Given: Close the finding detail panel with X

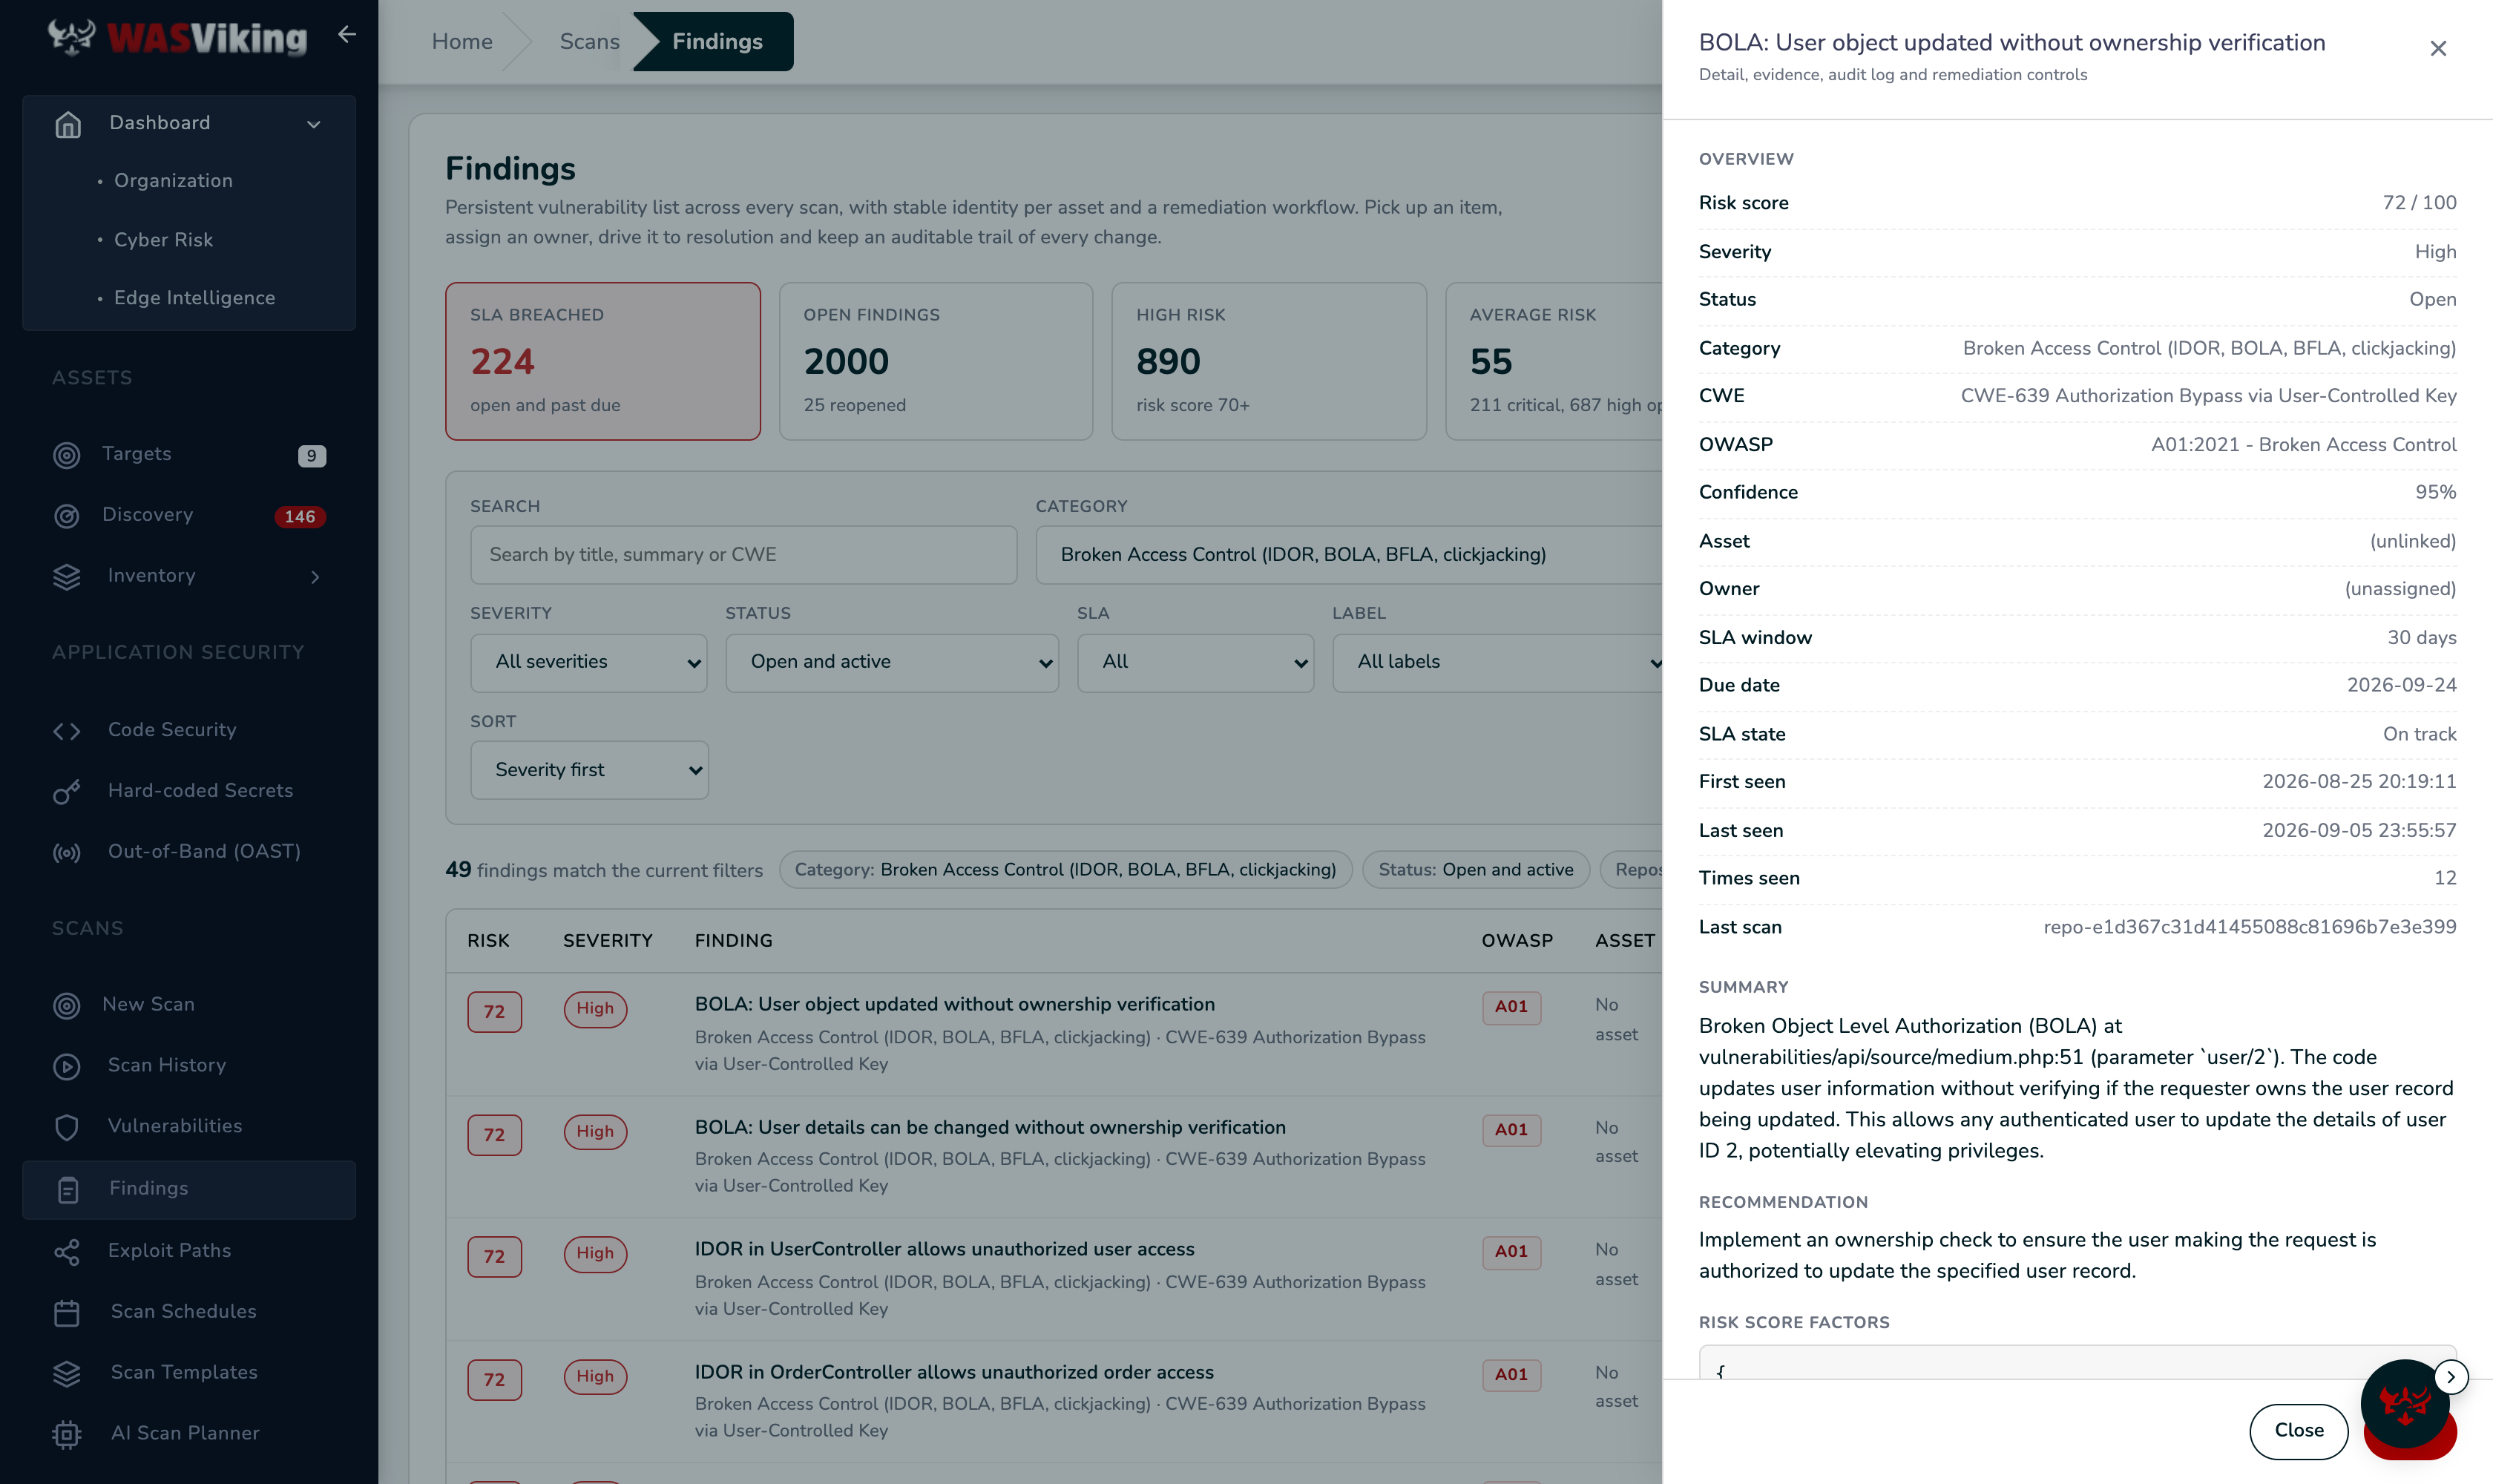Looking at the screenshot, I should point(2438,48).
